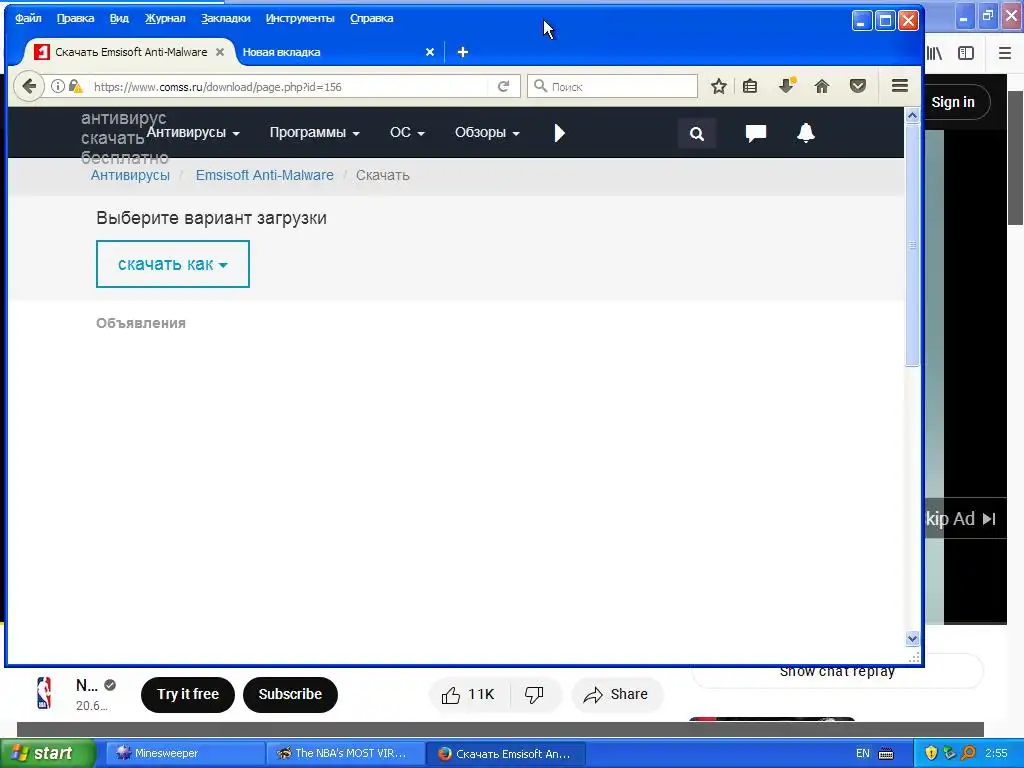Open site search magnifier in comss header
1024x768 pixels.
tap(697, 134)
